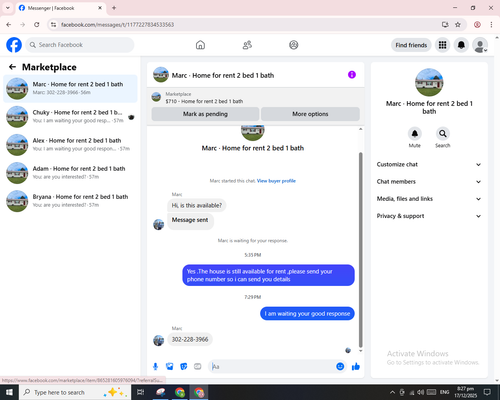Open the Windows Start button
The image size is (500, 400).
pos(9,392)
